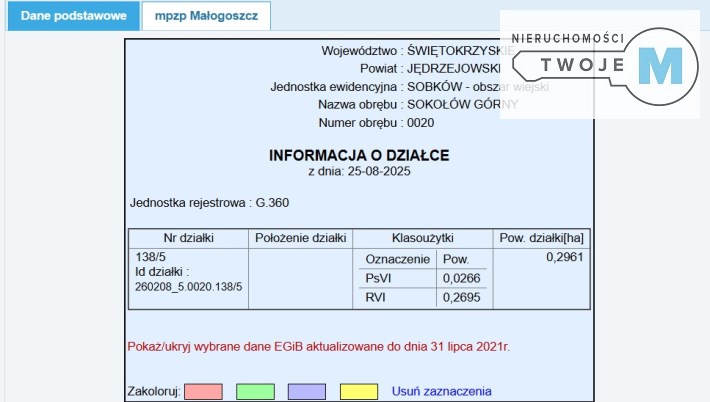Toggle the red Pokaż/ukryj wybrane dane EGiB link
Viewport: 710px width, 402px height.
click(318, 347)
